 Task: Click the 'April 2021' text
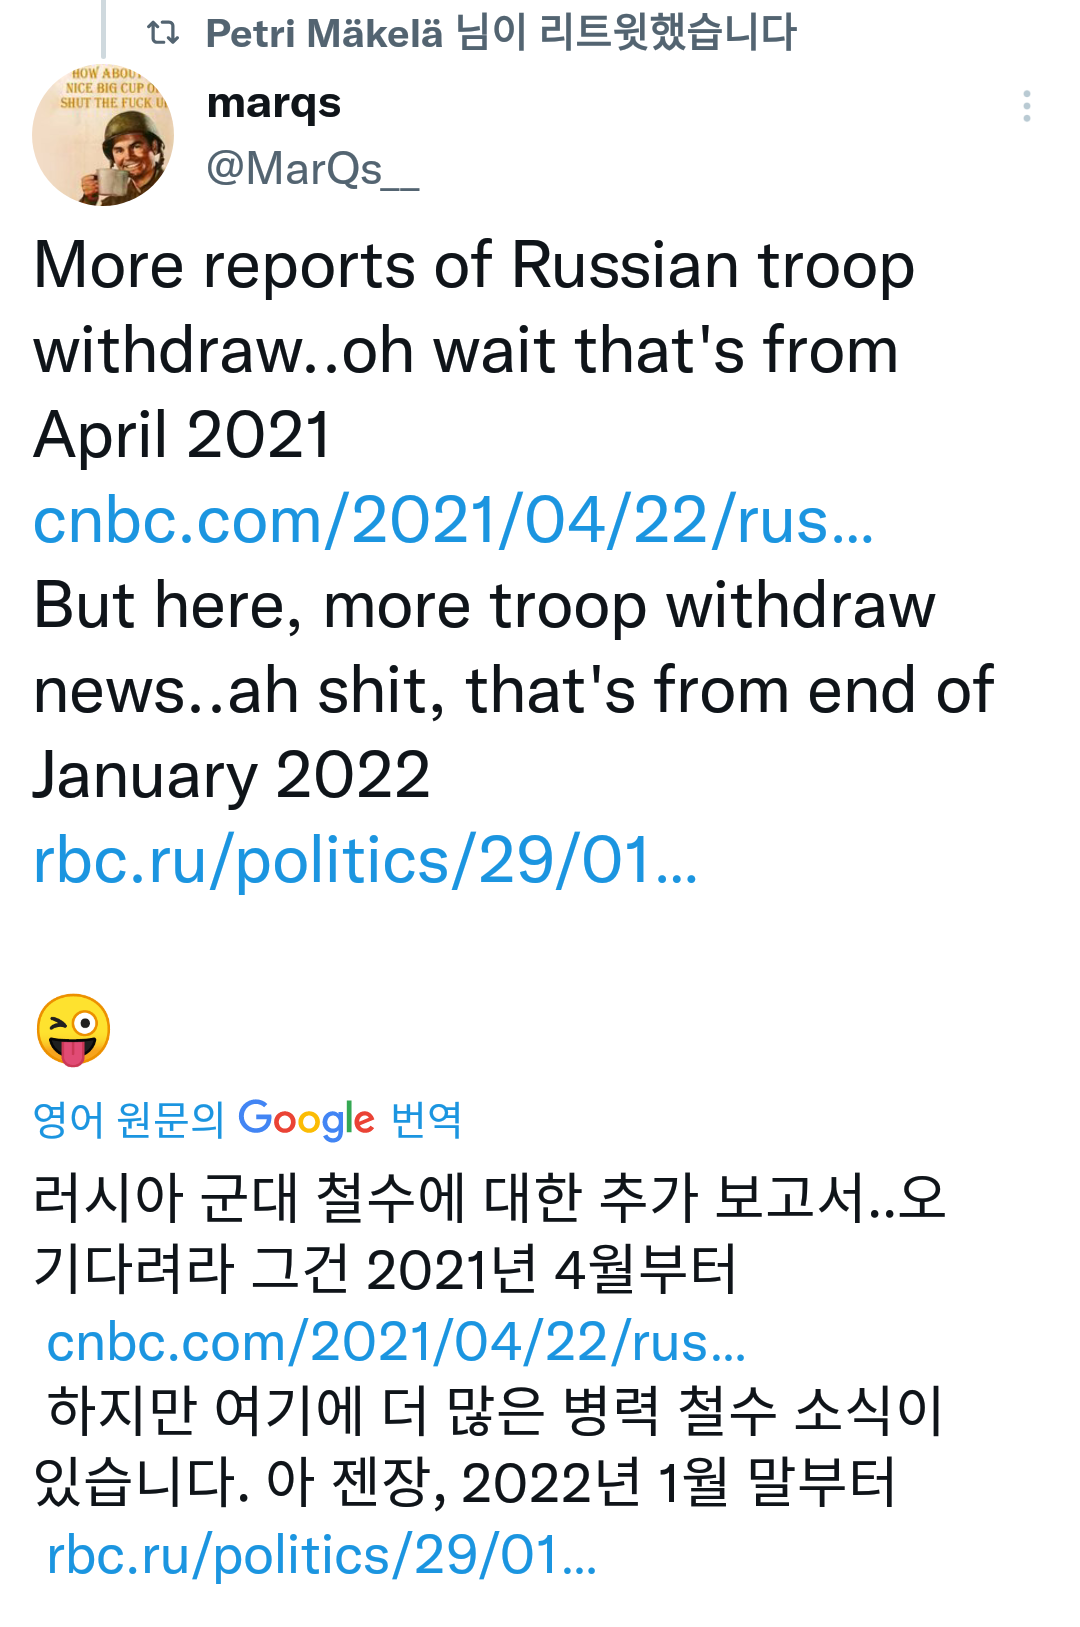[x=182, y=436]
